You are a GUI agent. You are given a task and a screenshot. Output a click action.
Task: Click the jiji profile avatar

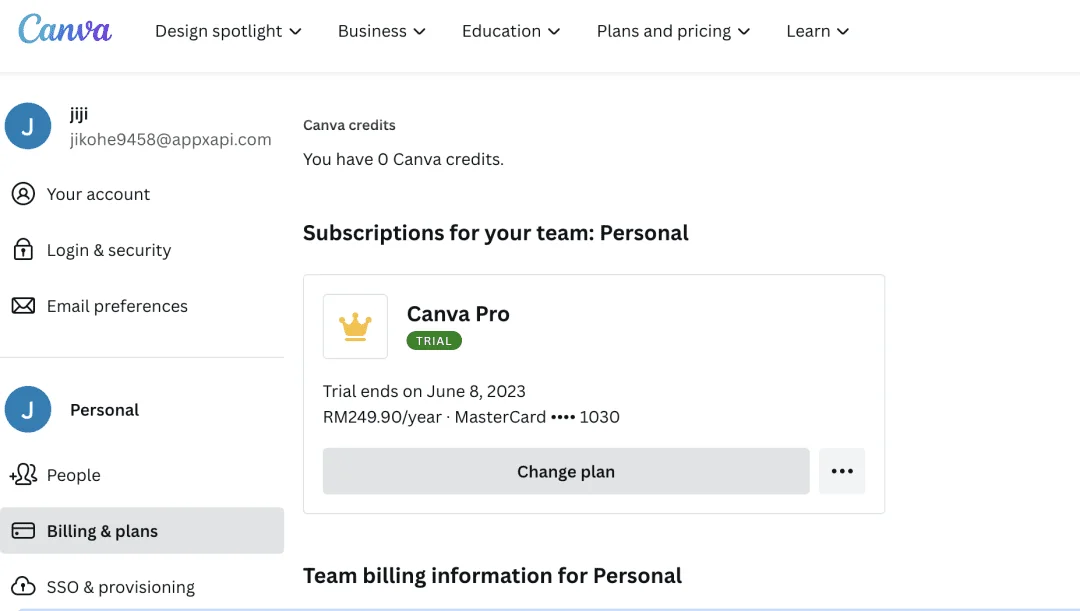(x=28, y=126)
